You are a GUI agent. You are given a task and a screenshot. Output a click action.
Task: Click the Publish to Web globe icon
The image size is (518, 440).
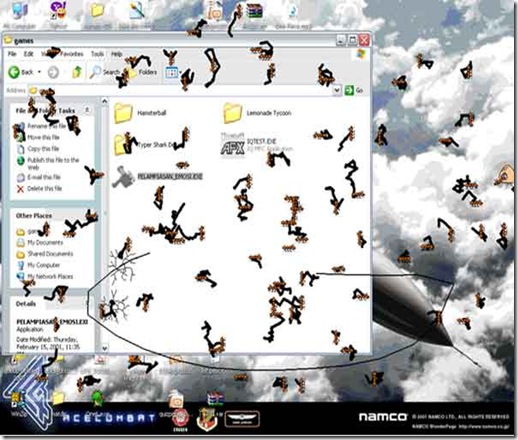click(x=21, y=161)
